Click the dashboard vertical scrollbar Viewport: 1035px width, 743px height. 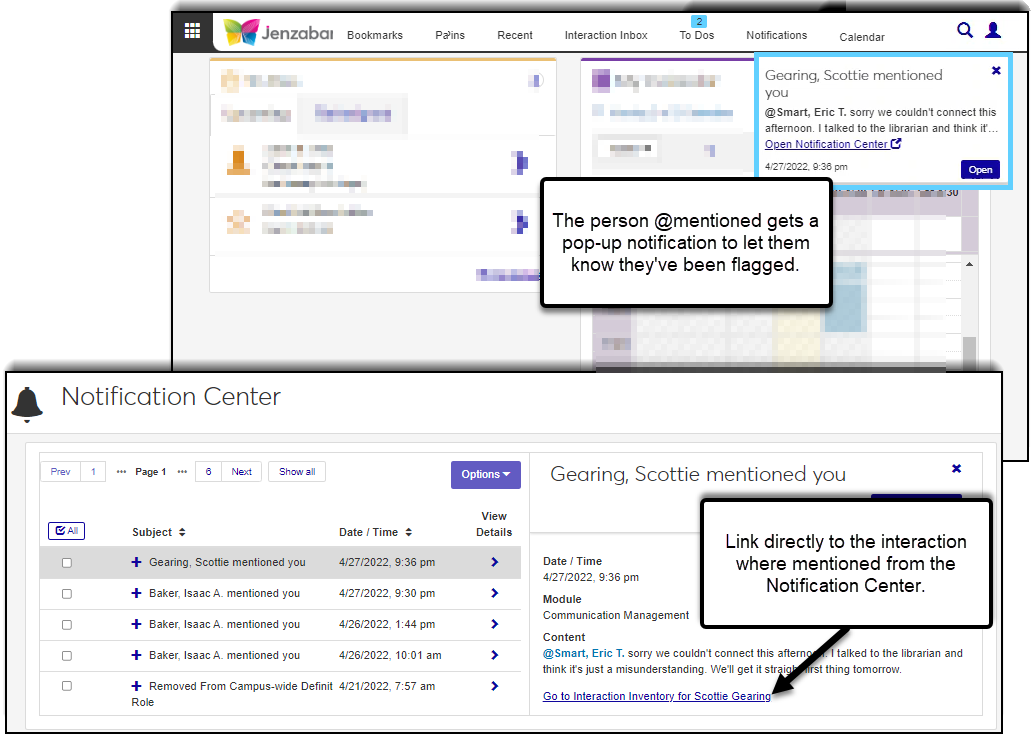(x=968, y=350)
